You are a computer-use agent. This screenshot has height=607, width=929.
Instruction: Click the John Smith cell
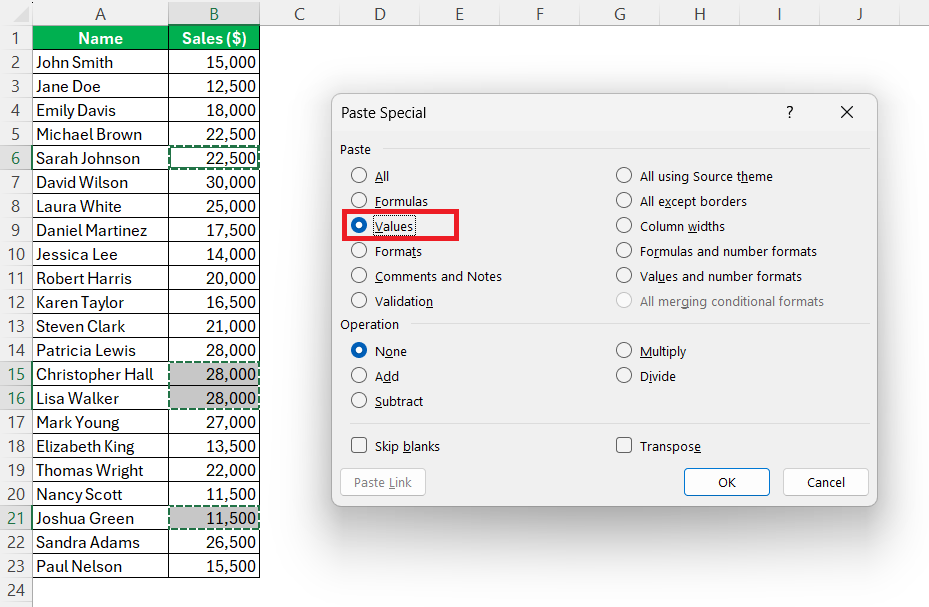(x=100, y=62)
